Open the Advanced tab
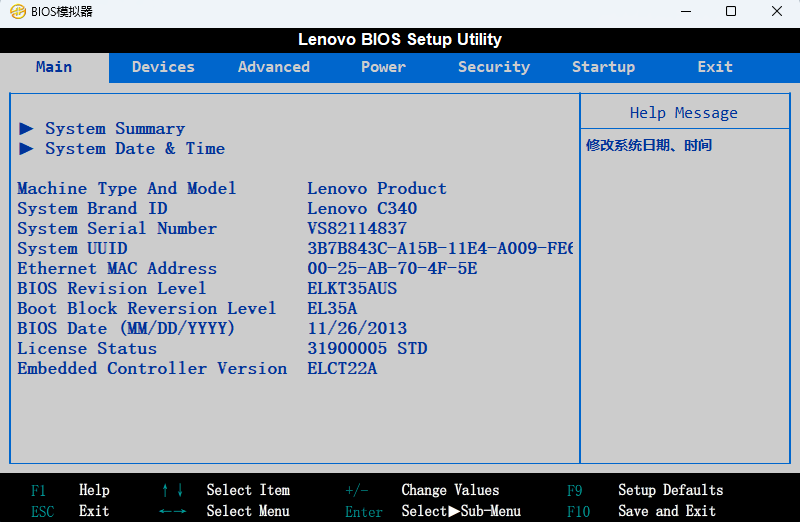The width and height of the screenshot is (800, 522). tap(274, 67)
